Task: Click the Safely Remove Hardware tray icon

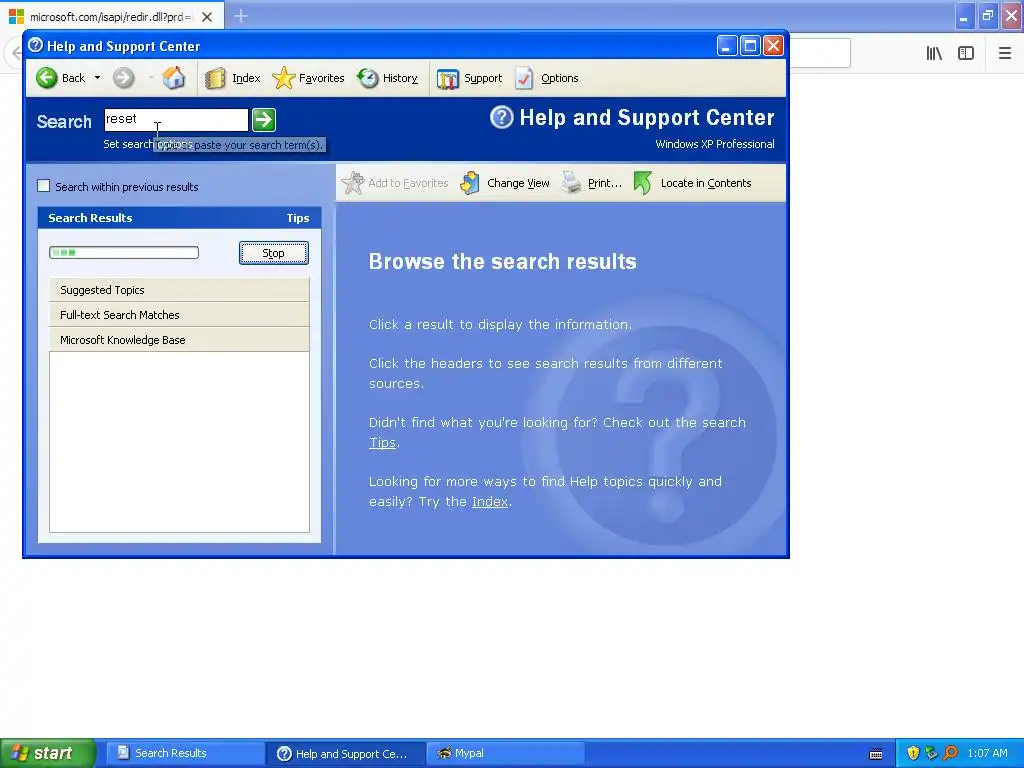Action: (932, 754)
